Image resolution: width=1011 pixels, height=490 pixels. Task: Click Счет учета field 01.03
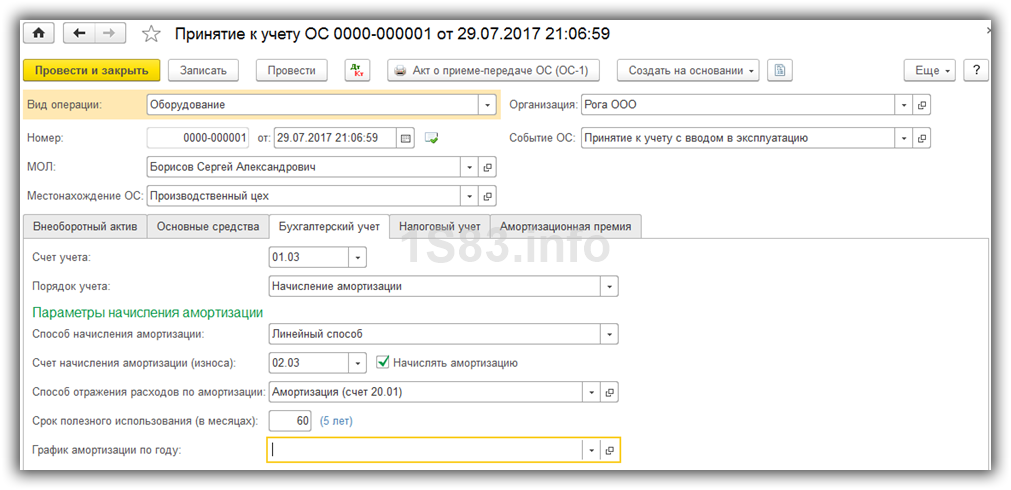click(309, 257)
